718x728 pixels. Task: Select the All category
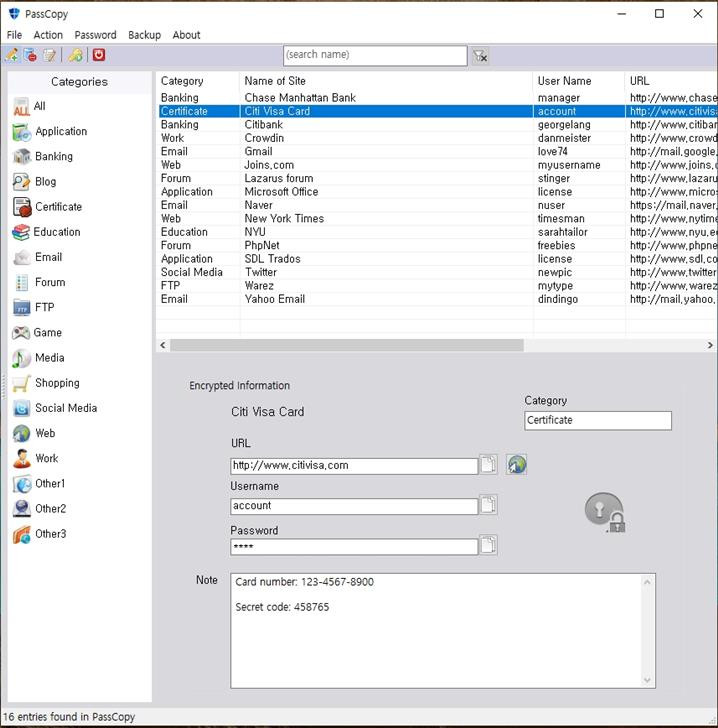(x=30, y=106)
